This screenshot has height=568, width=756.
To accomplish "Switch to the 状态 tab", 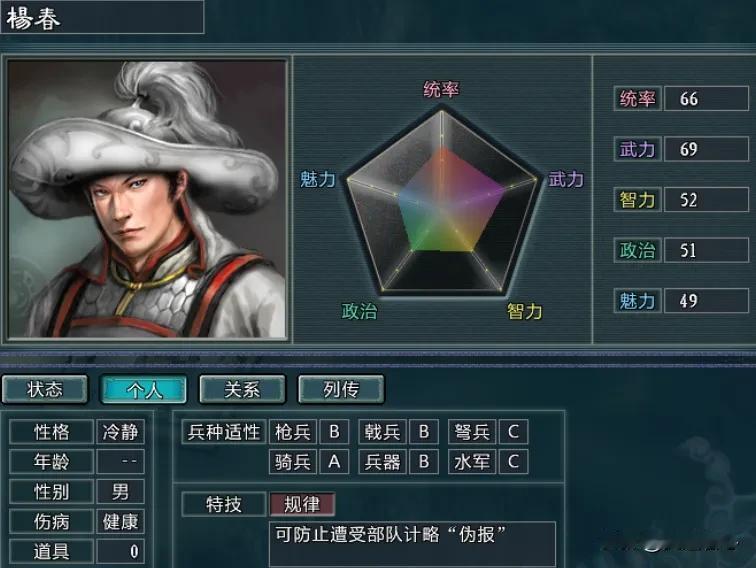I will 45,389.
